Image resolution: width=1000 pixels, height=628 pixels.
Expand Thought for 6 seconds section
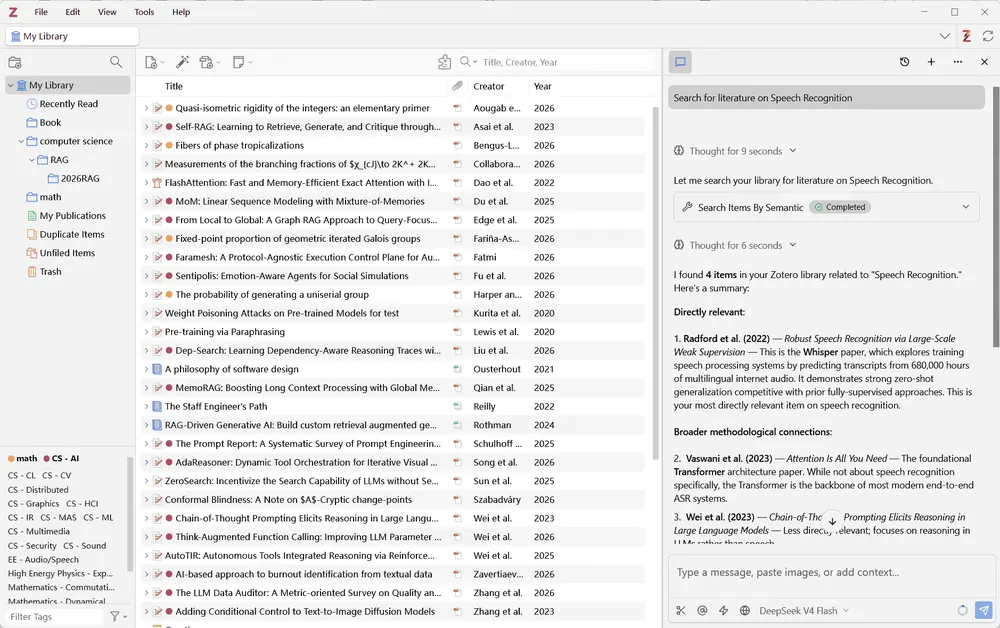(x=735, y=245)
